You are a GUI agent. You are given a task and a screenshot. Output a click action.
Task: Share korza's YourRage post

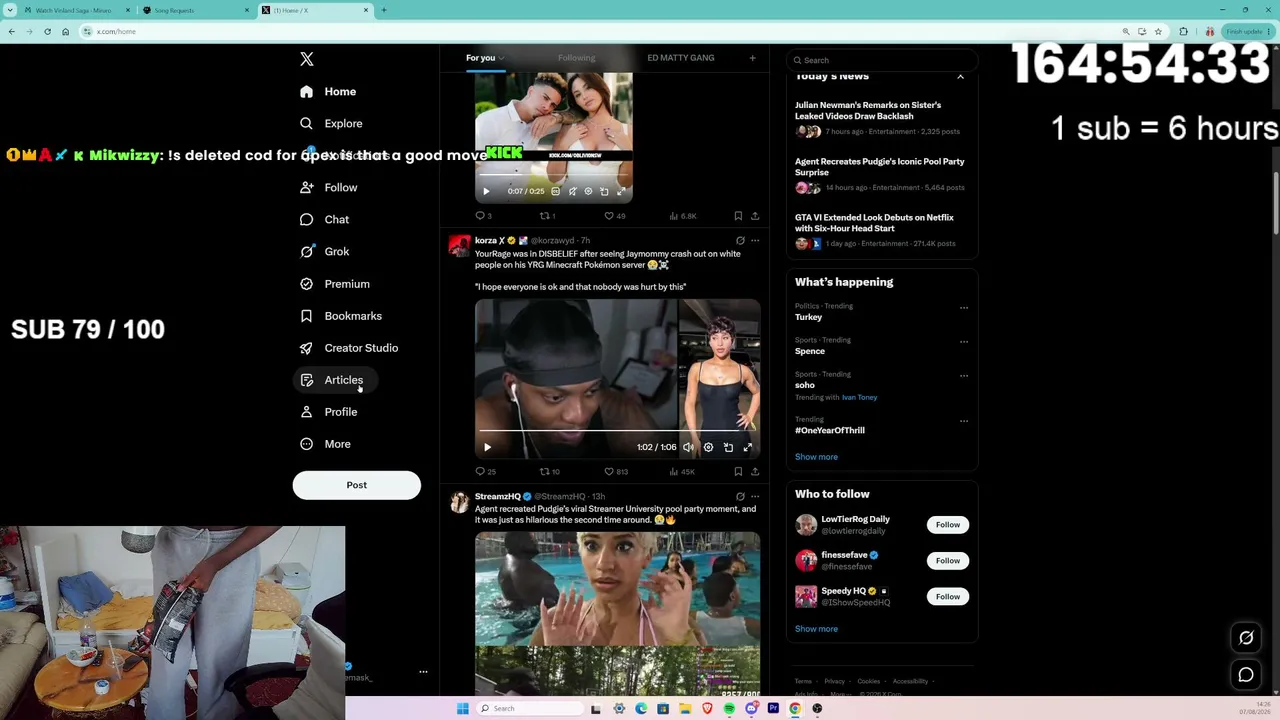pyautogui.click(x=755, y=472)
